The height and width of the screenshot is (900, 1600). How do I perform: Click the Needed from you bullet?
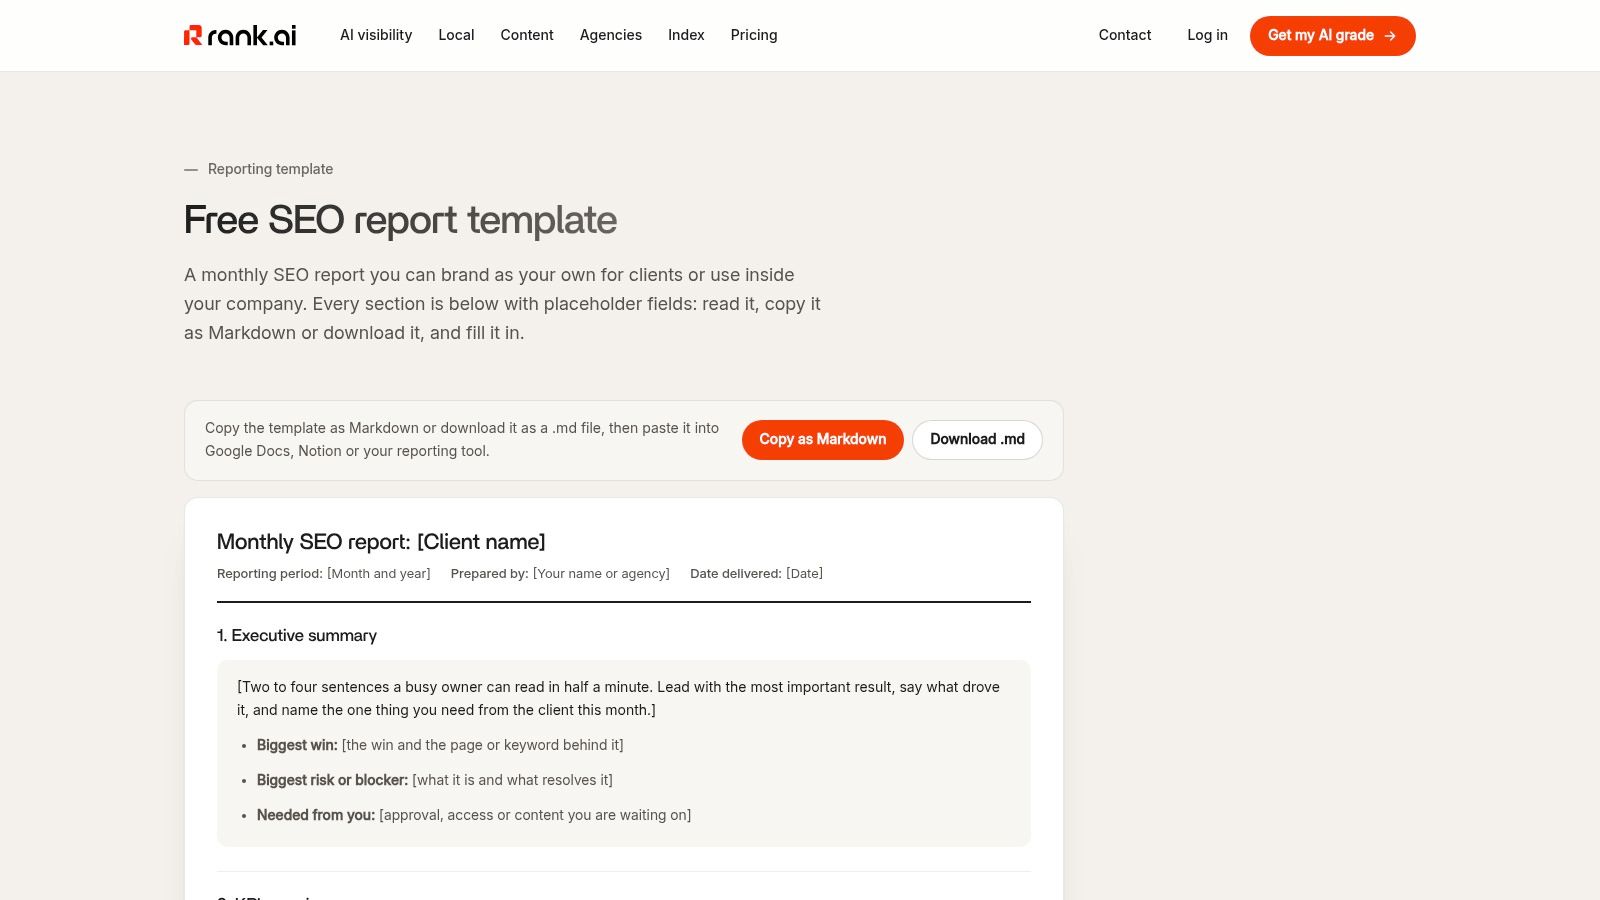[x=474, y=815]
